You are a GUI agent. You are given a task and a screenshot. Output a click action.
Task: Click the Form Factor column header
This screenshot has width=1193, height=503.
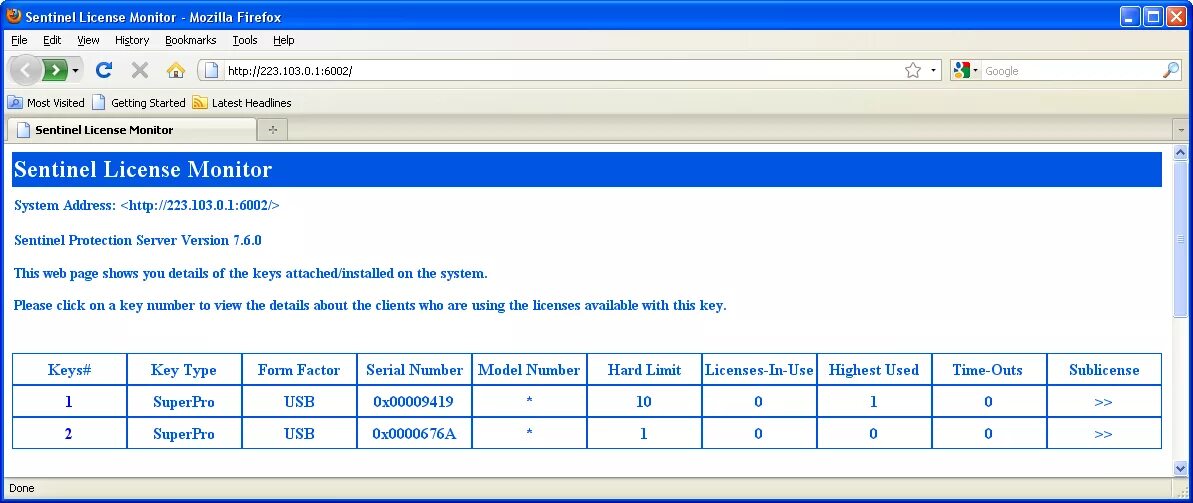pyautogui.click(x=298, y=370)
